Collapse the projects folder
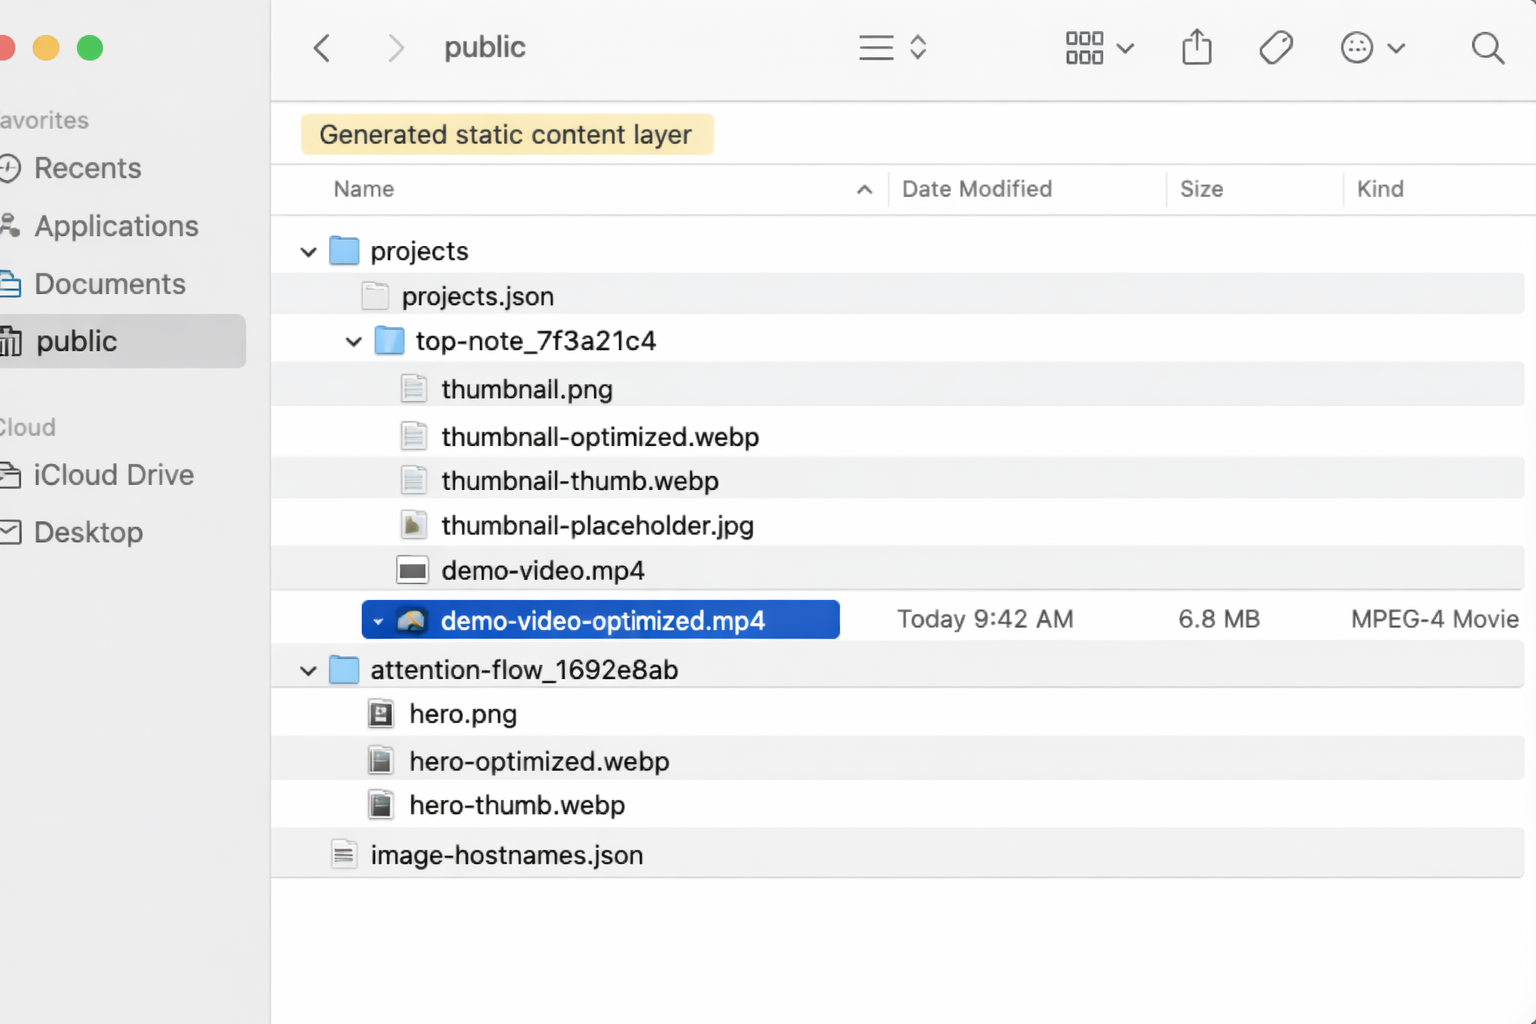 pos(308,252)
